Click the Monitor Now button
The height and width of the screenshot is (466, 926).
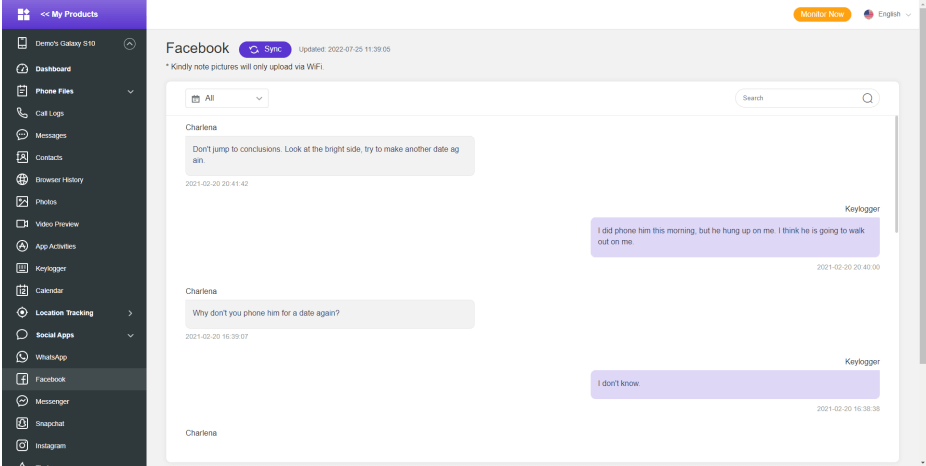click(x=822, y=14)
